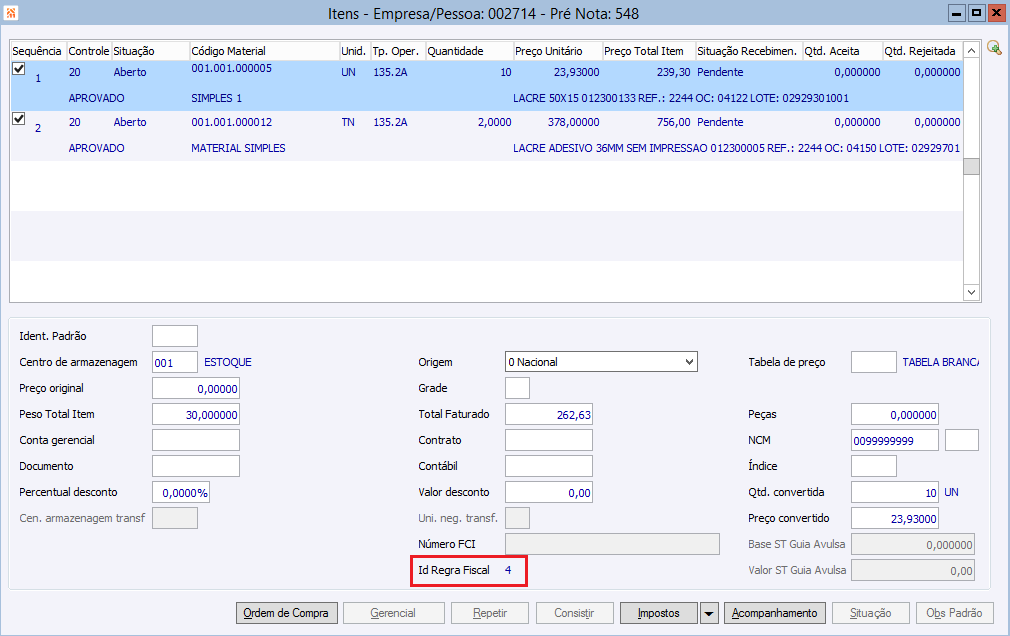Click the application icon in title bar
The image size is (1010, 636).
[x=11, y=13]
